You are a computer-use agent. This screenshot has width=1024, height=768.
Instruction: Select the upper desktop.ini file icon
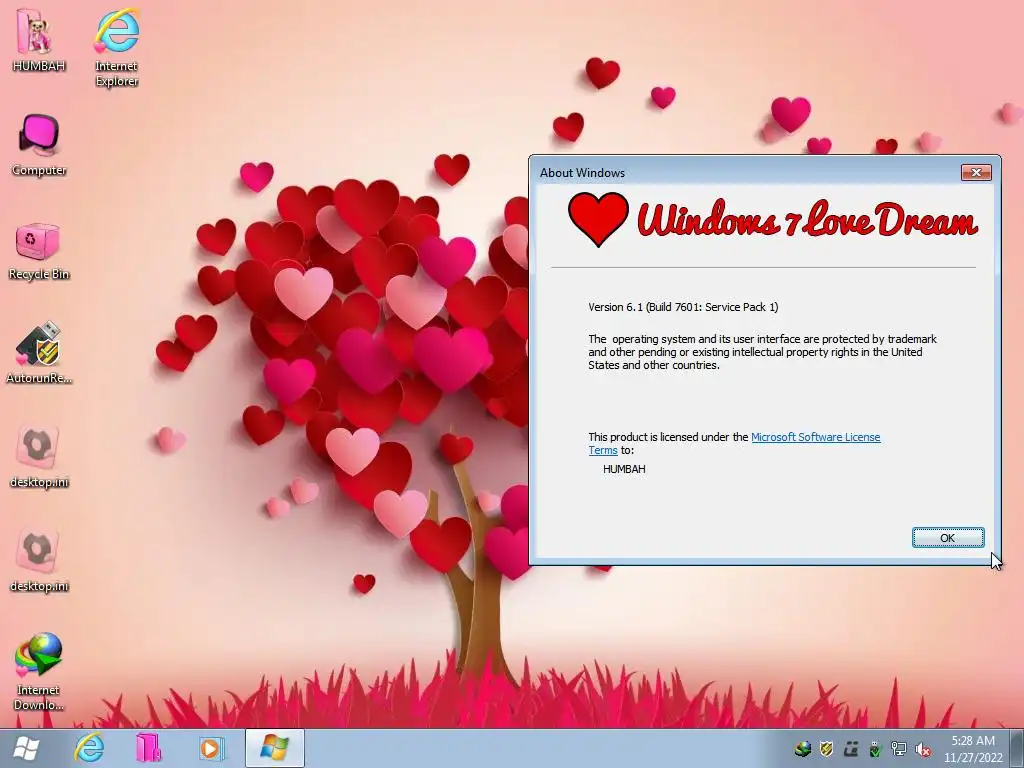click(x=39, y=457)
